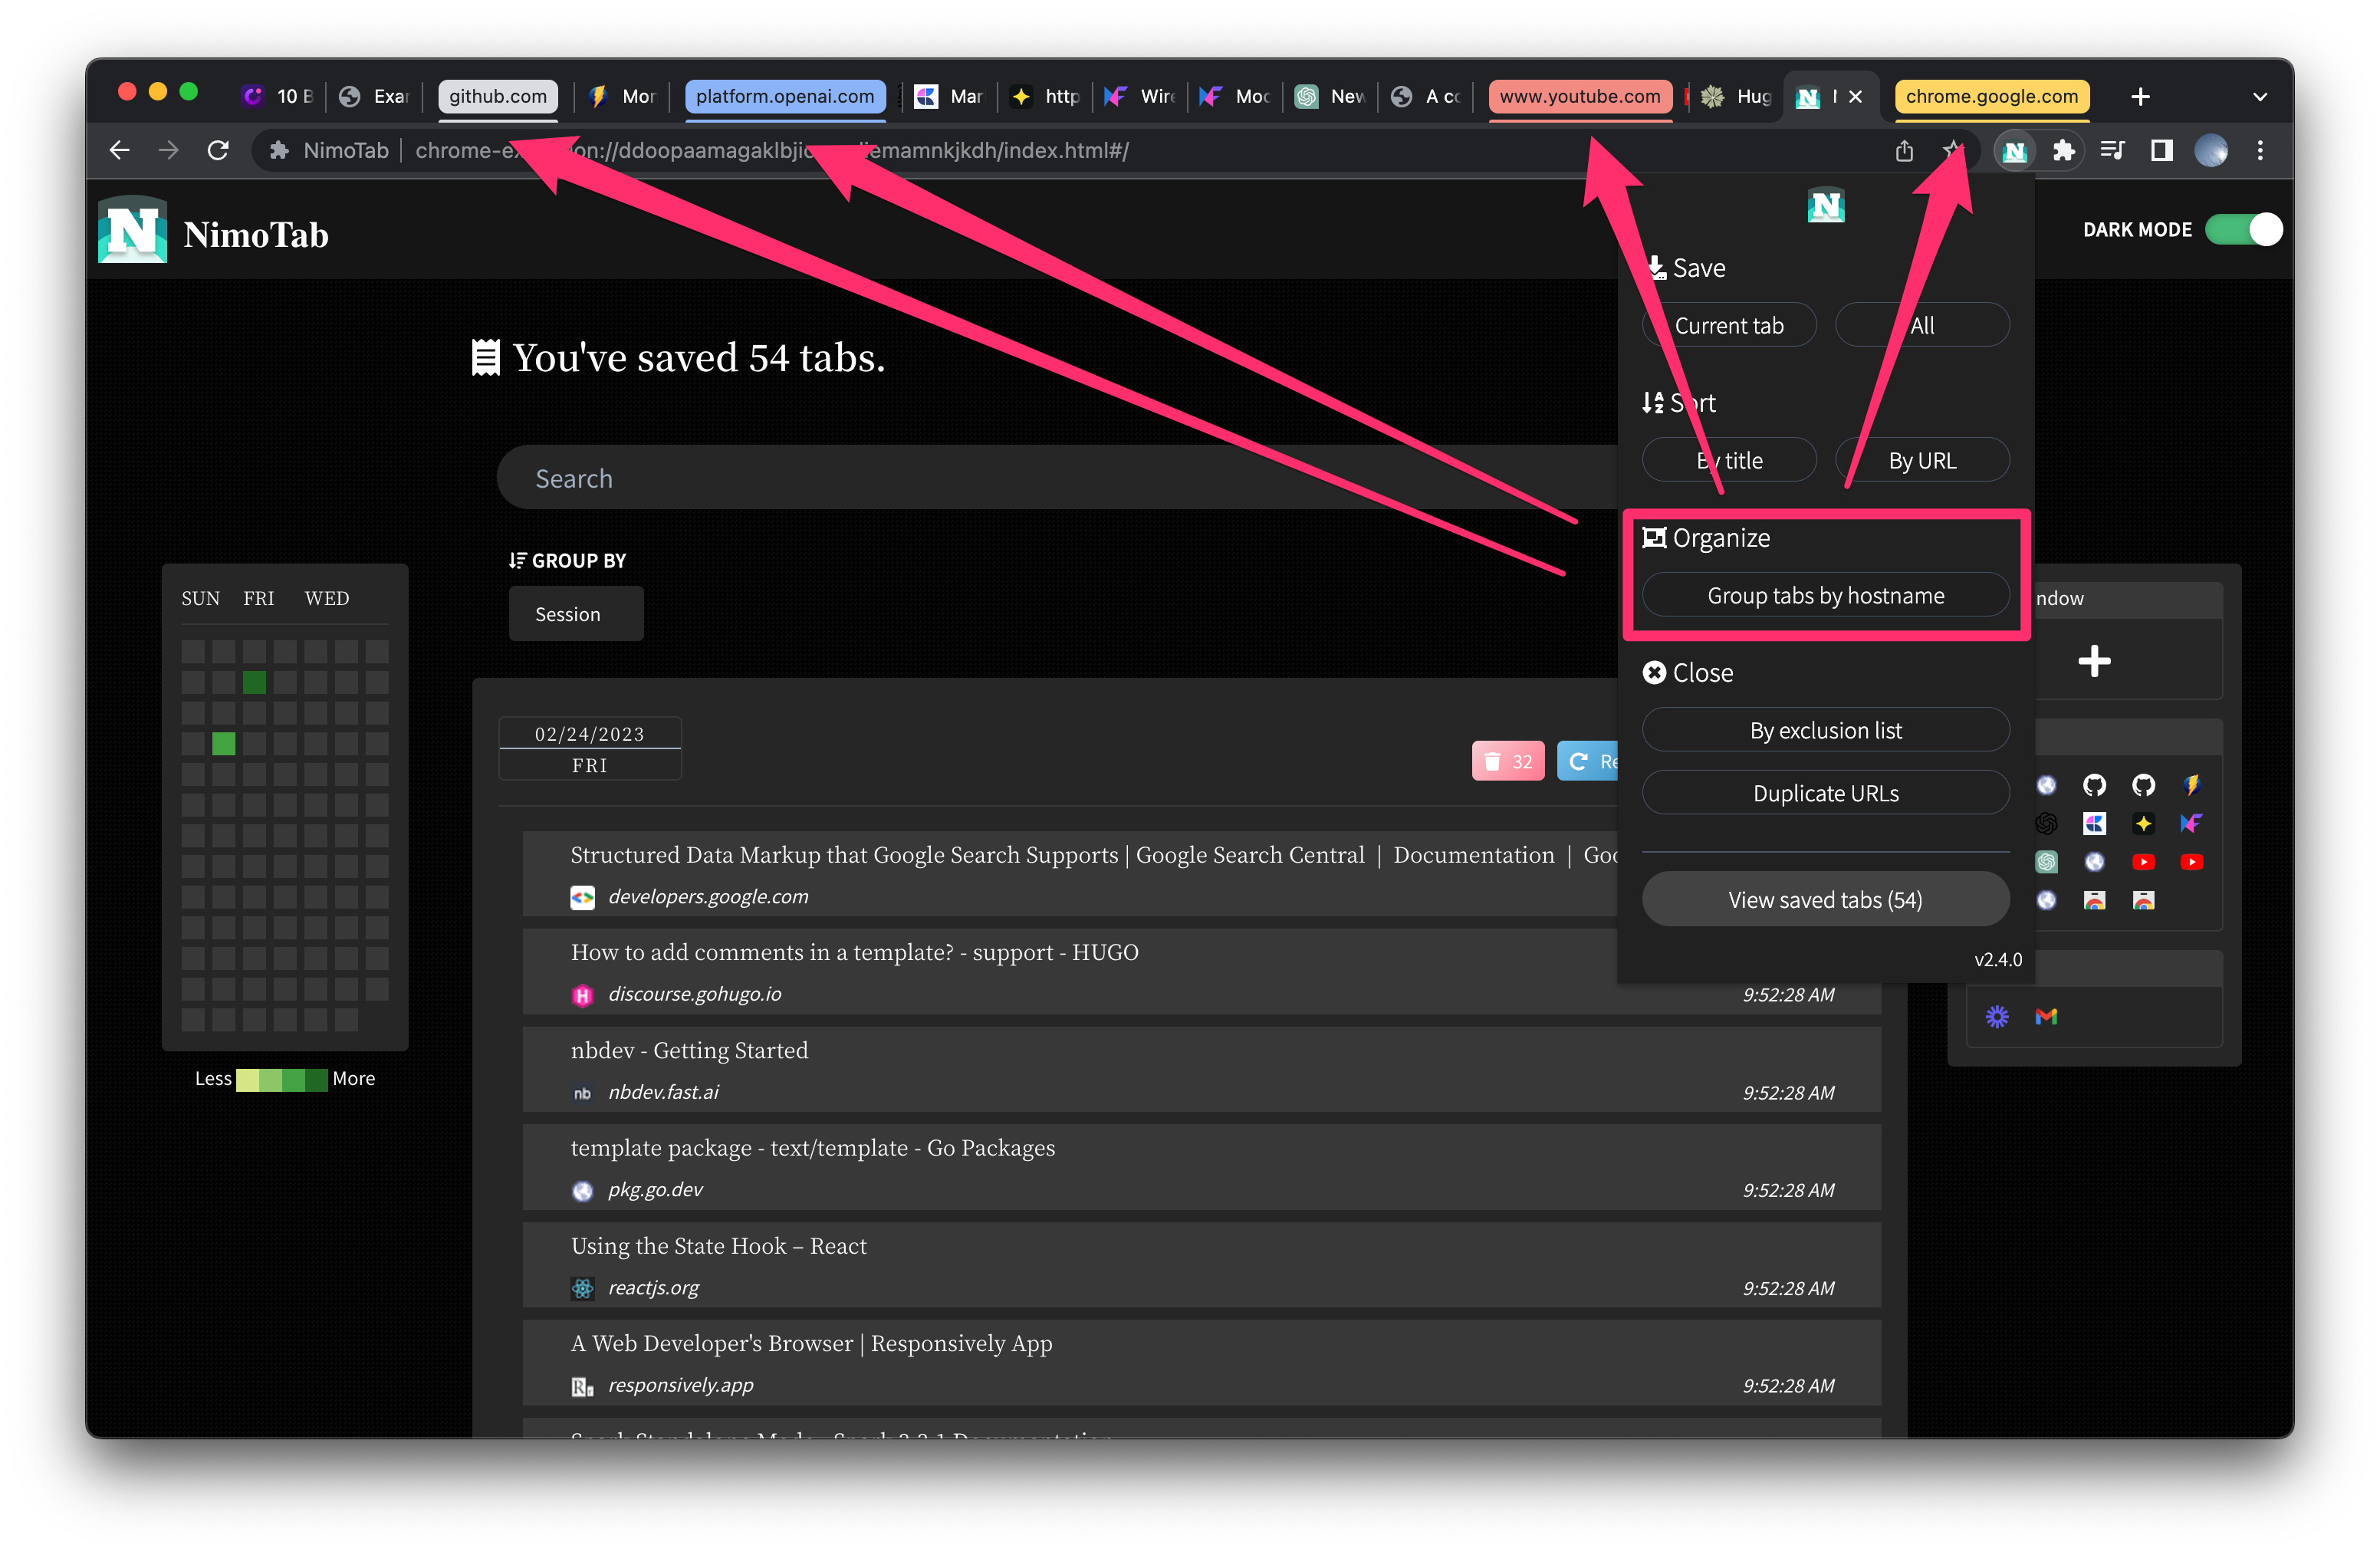This screenshot has width=2380, height=1552.
Task: Expand the www.youtube.com tab group
Action: [x=1580, y=97]
